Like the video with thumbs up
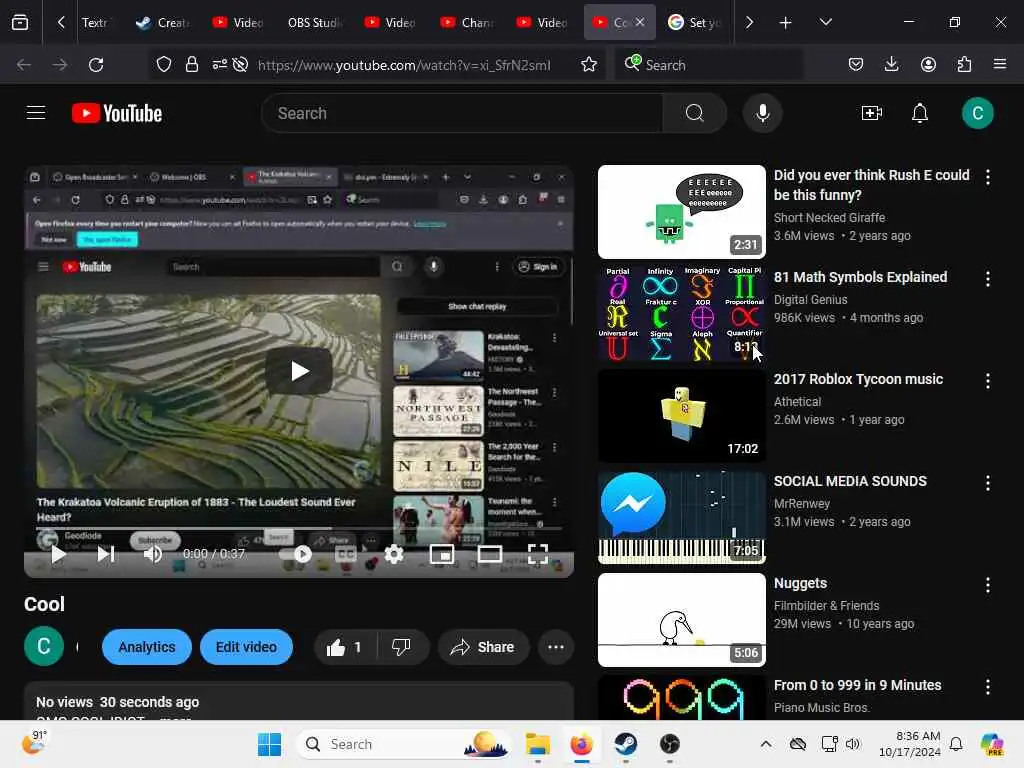This screenshot has width=1024, height=768. pos(345,647)
